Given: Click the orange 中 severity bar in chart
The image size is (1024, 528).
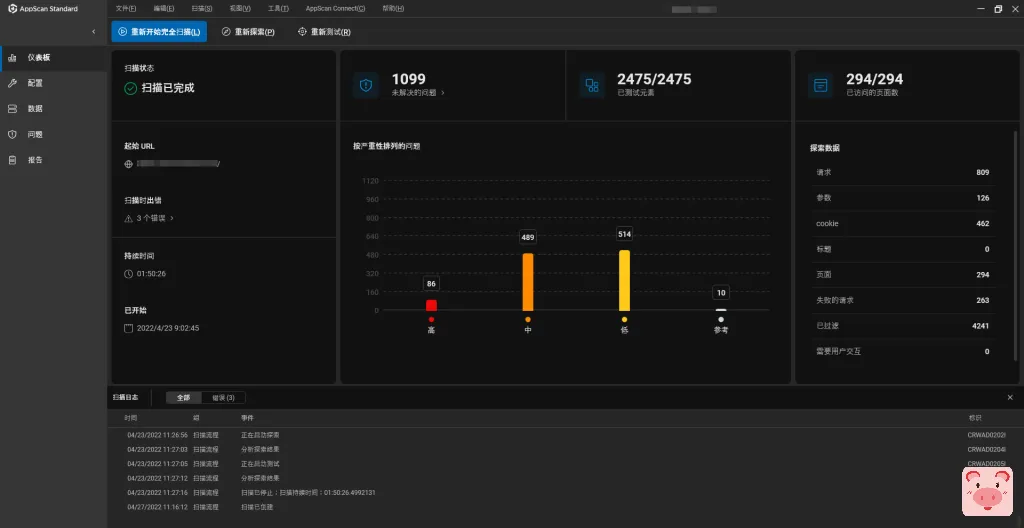Looking at the screenshot, I should 528,281.
